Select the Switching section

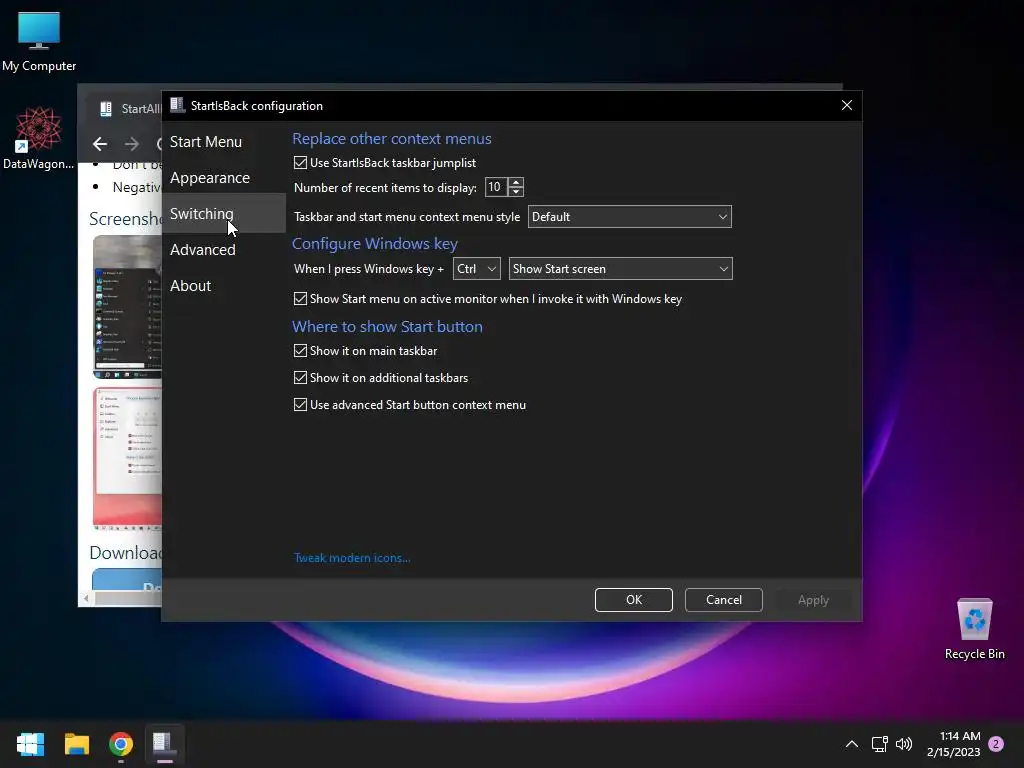tap(223, 214)
